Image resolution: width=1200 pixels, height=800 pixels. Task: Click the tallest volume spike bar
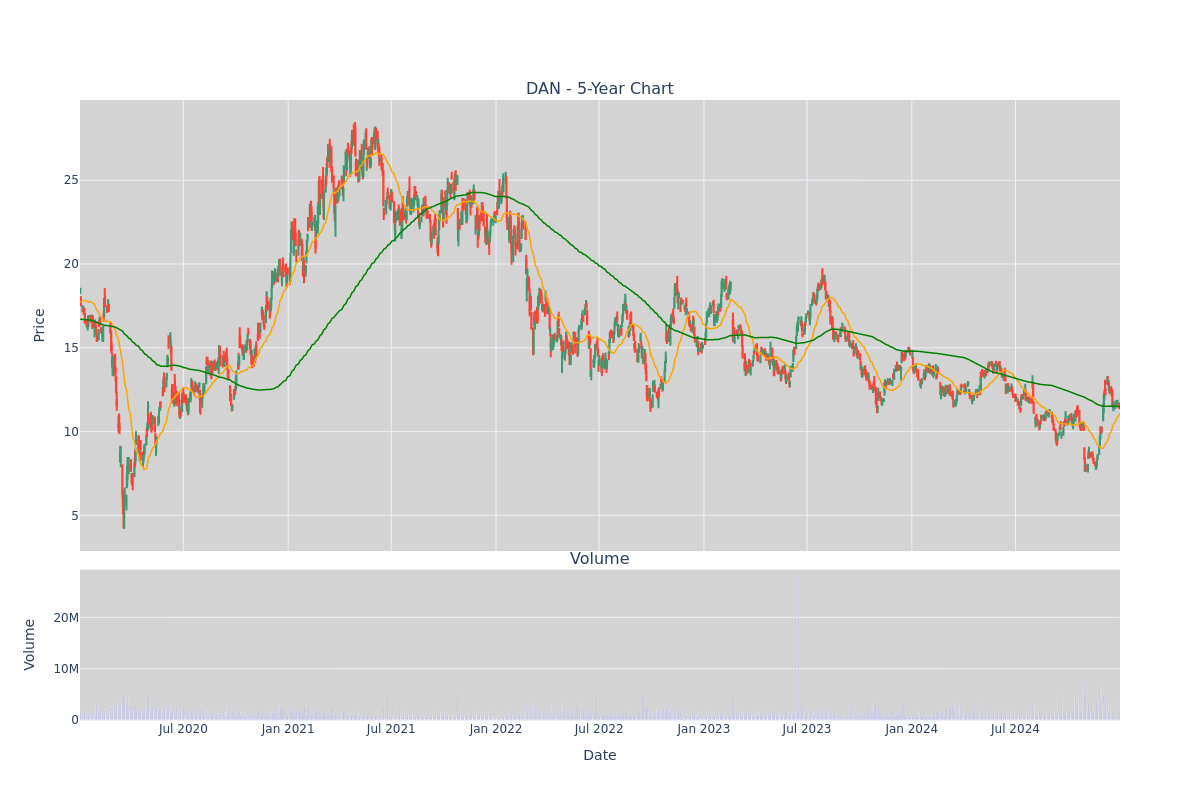coord(798,648)
